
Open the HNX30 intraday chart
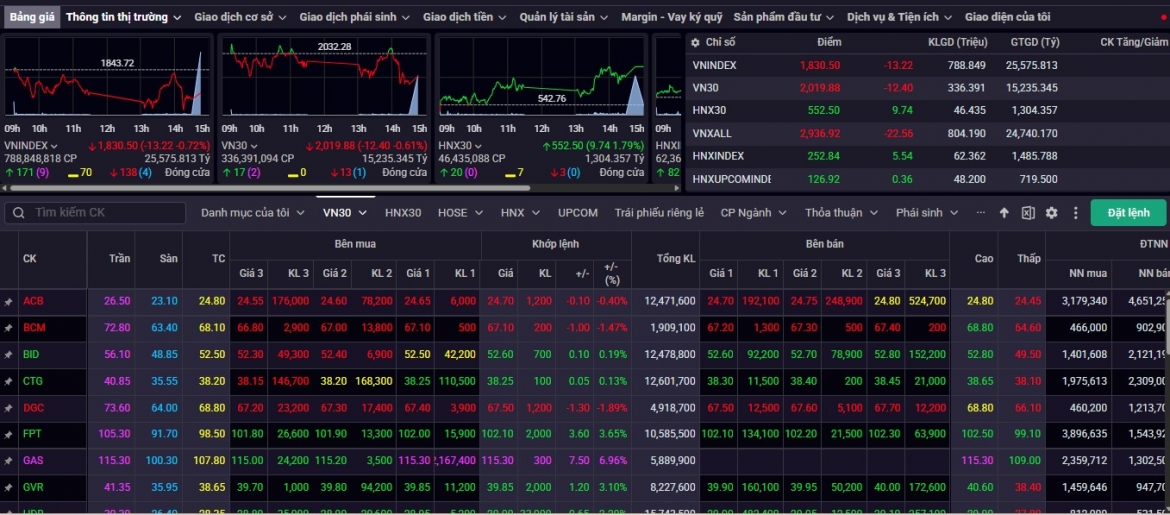click(542, 77)
